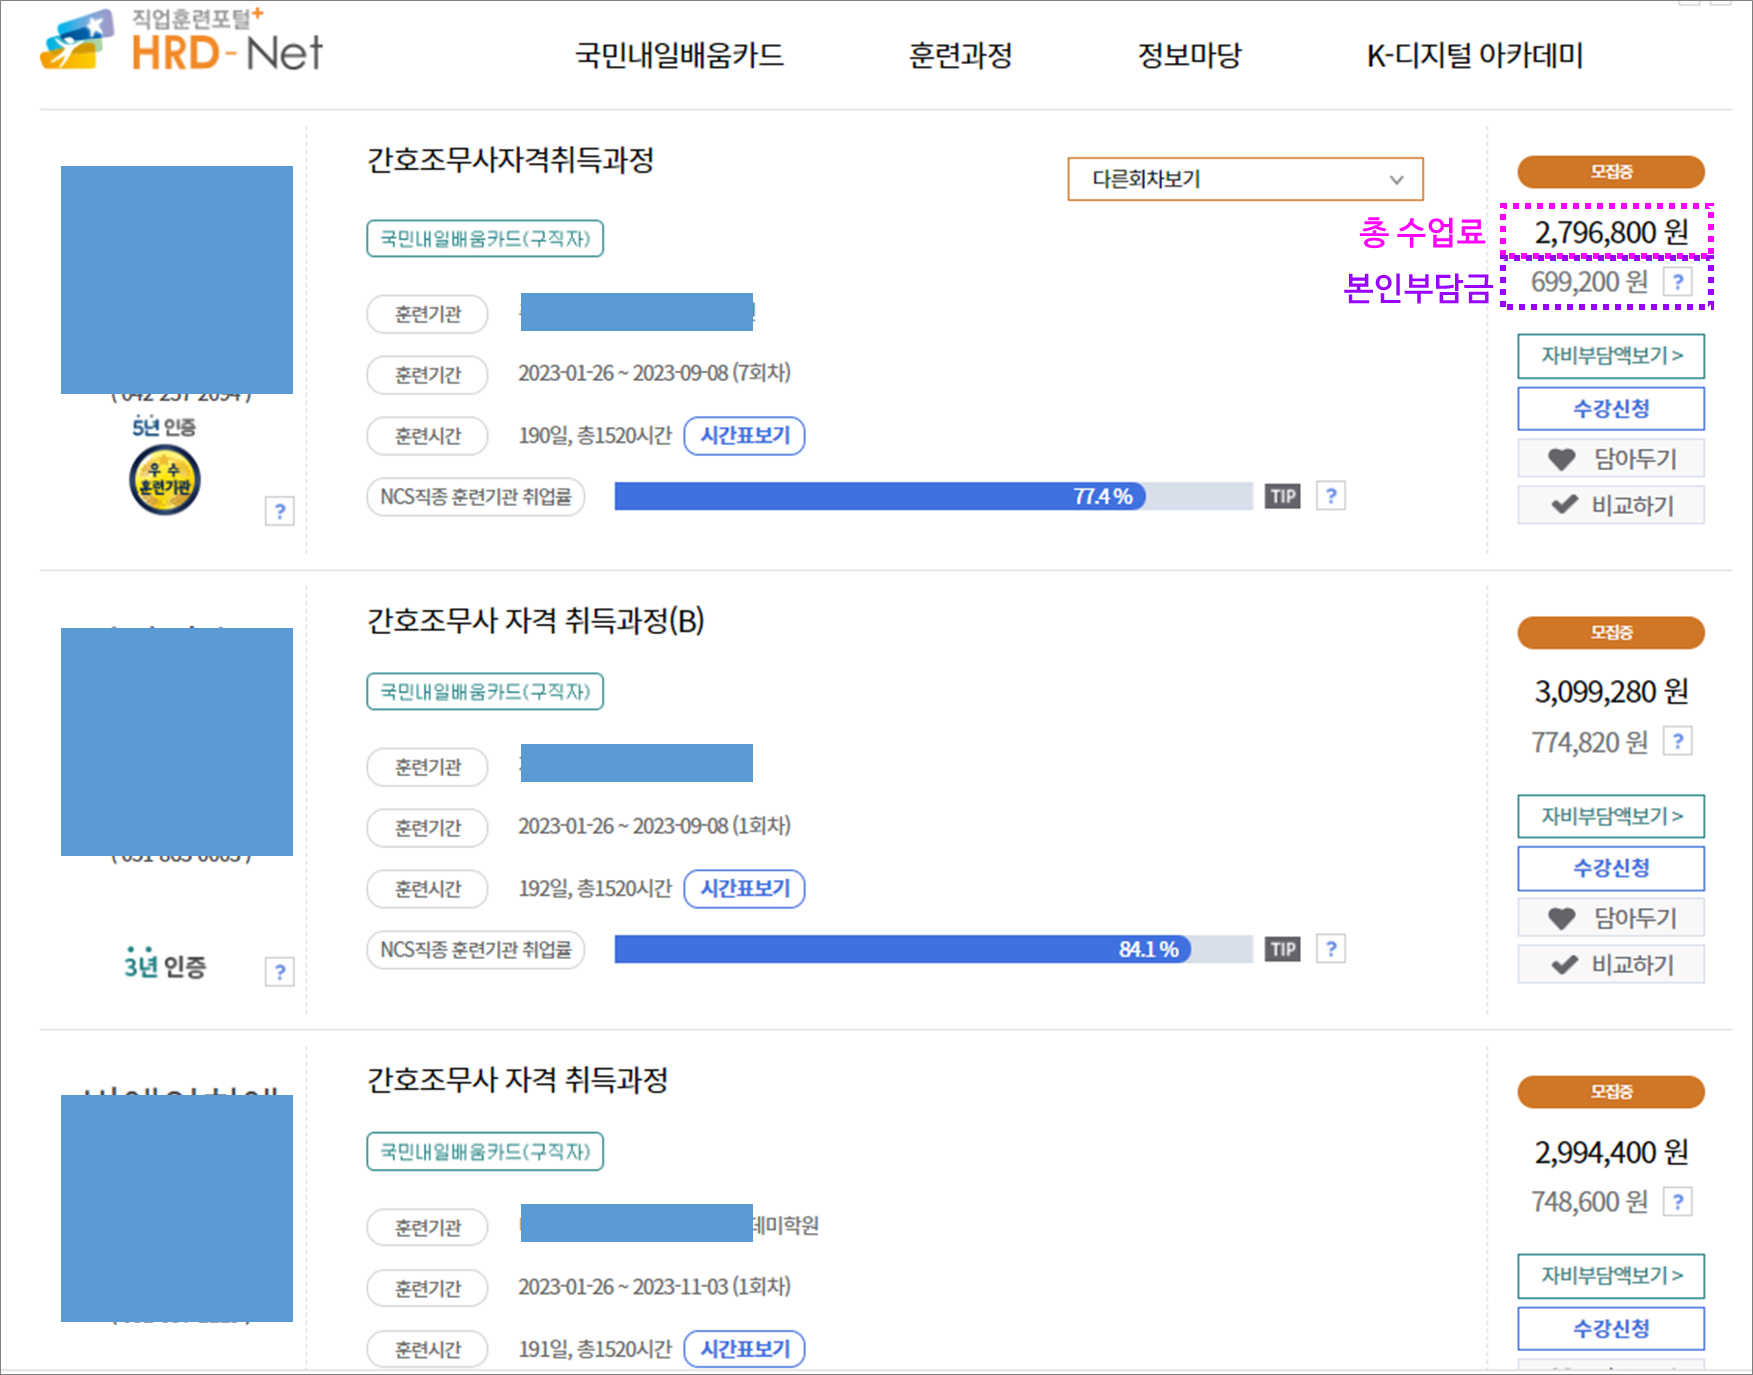Click the 우수 훈련기관 badge on first course
The image size is (1753, 1375).
tap(165, 480)
